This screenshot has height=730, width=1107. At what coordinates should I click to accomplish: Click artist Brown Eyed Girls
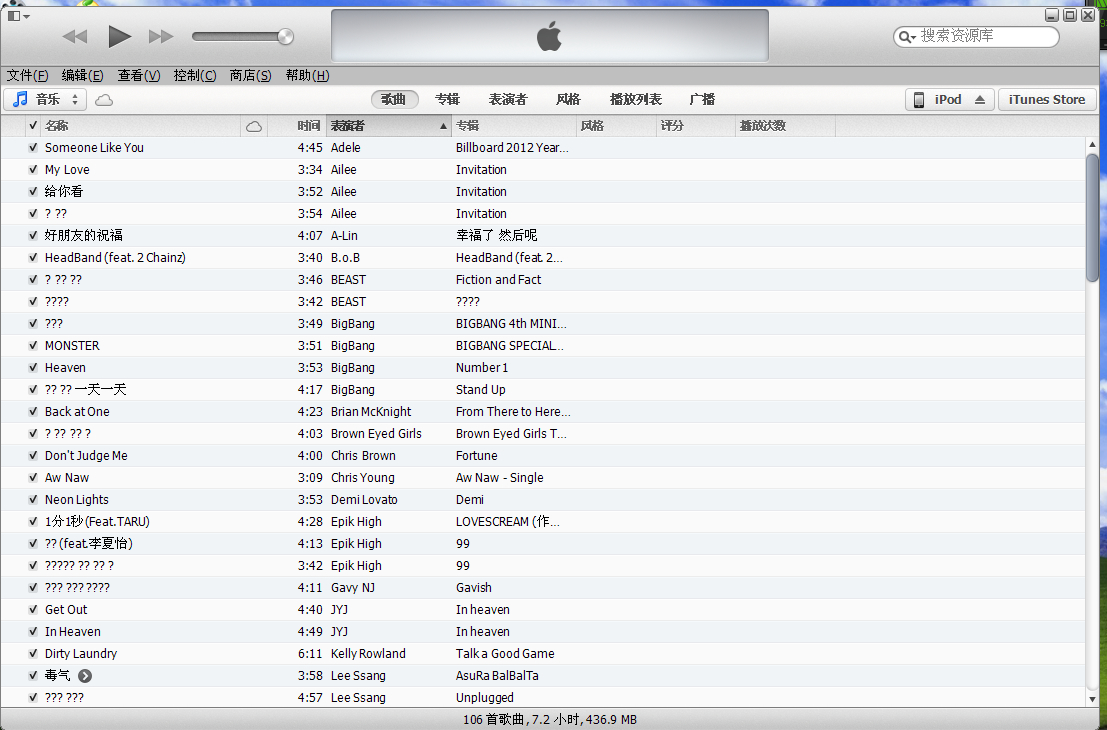[x=376, y=433]
